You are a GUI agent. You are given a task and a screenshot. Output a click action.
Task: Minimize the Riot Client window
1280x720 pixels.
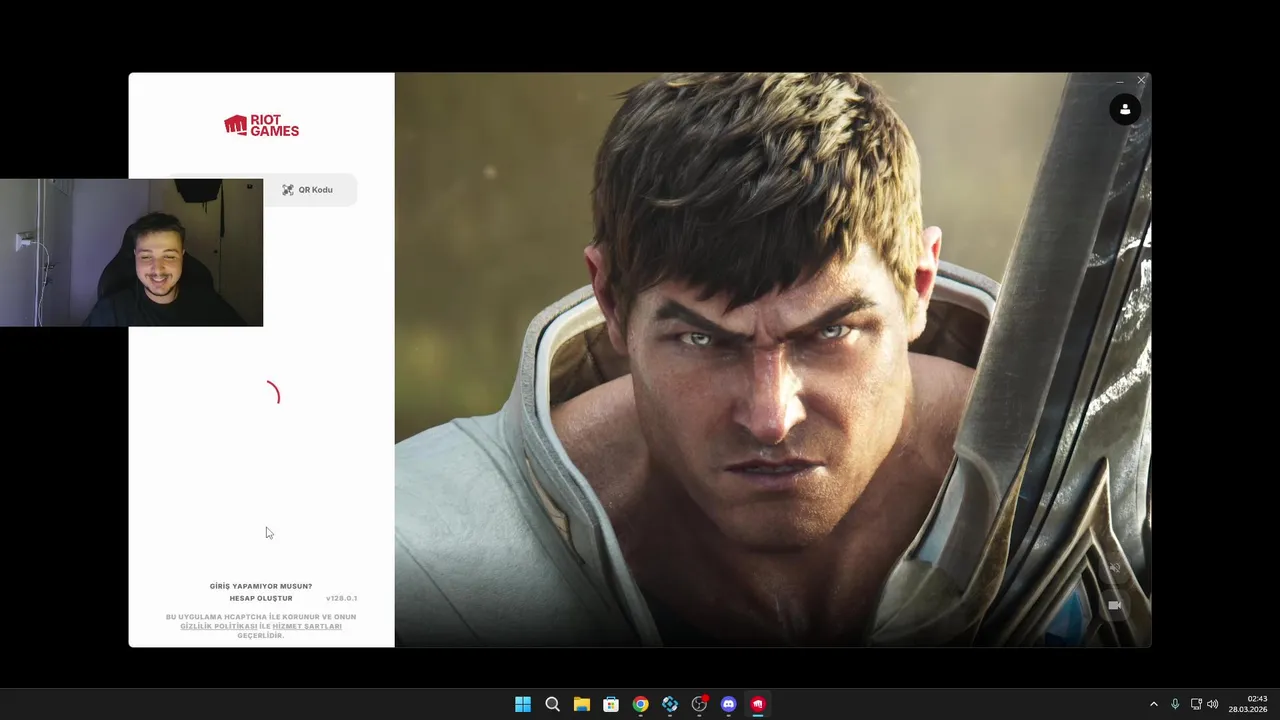pyautogui.click(x=1120, y=80)
